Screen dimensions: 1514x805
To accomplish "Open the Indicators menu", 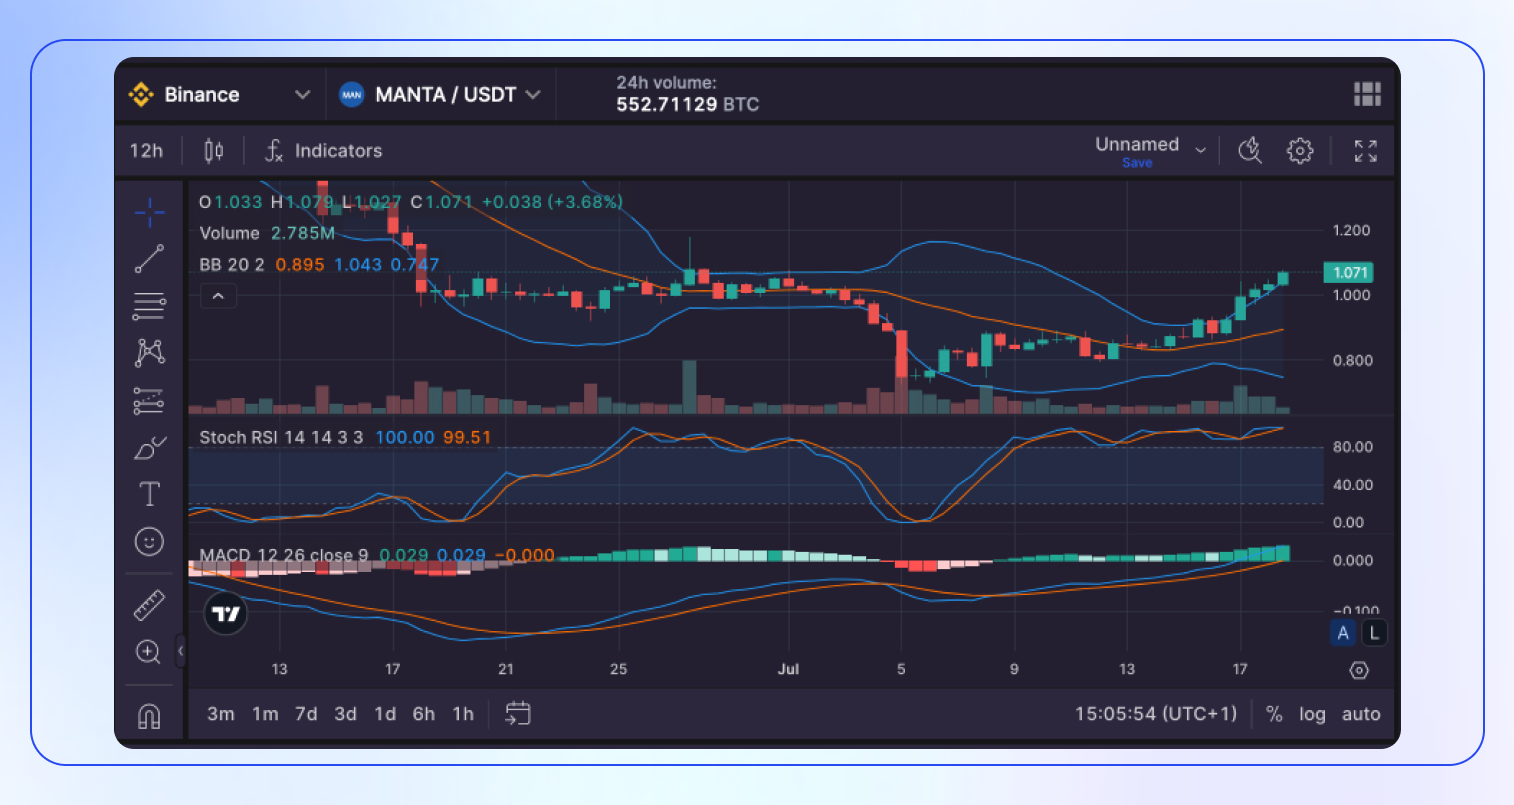I will pos(323,151).
